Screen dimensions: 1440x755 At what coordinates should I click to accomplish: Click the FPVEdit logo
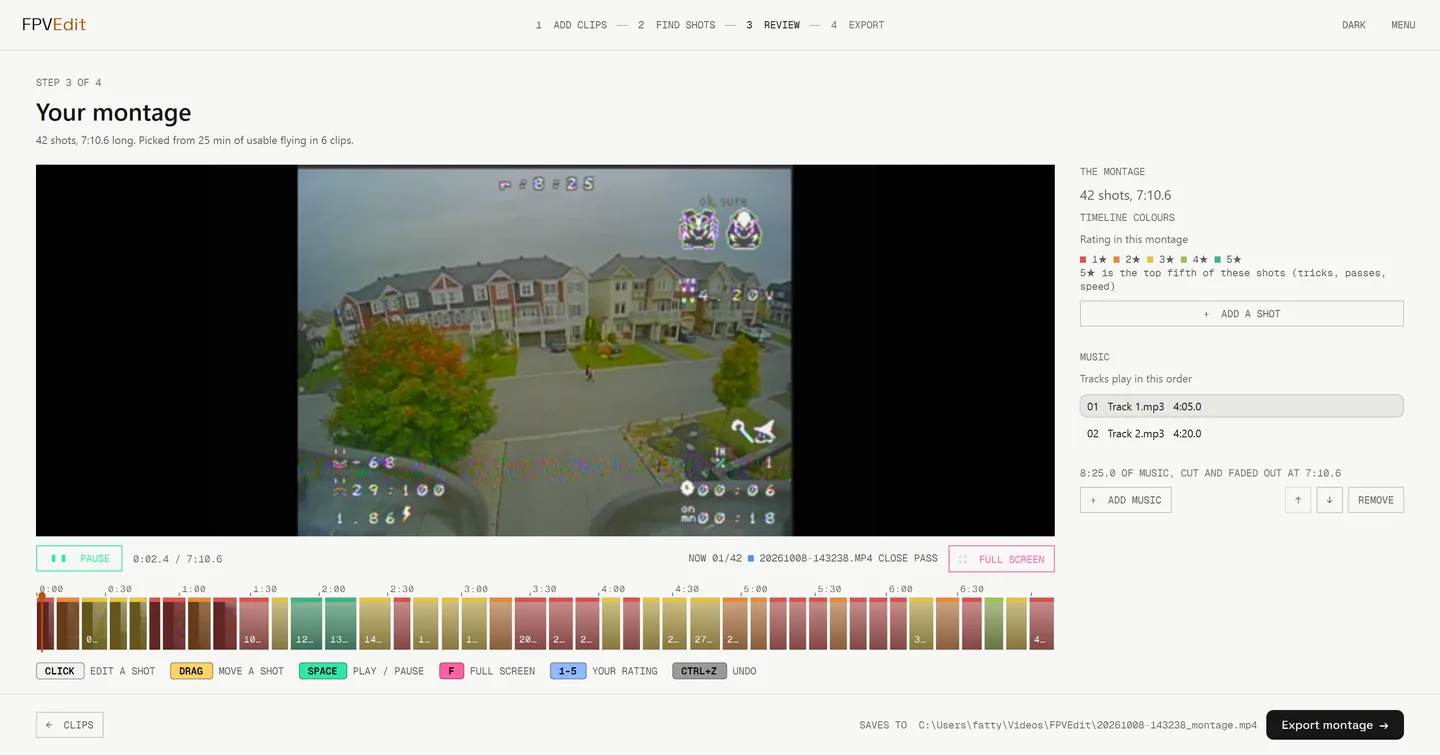click(x=54, y=25)
